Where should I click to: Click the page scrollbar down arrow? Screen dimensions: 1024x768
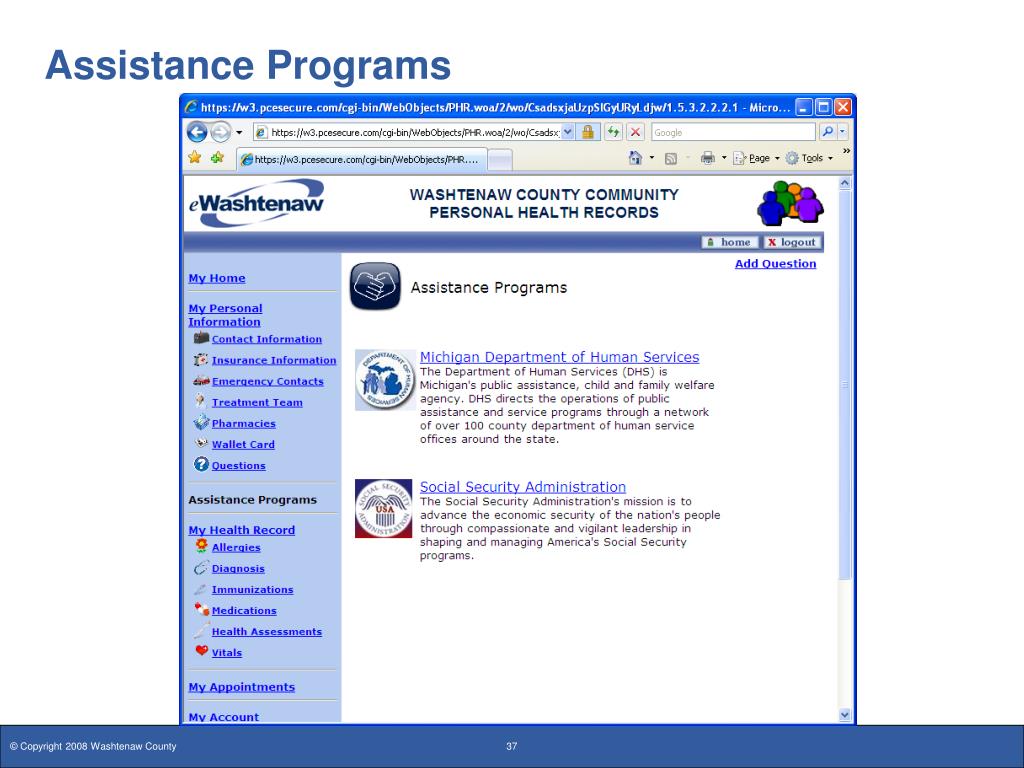pyautogui.click(x=844, y=715)
